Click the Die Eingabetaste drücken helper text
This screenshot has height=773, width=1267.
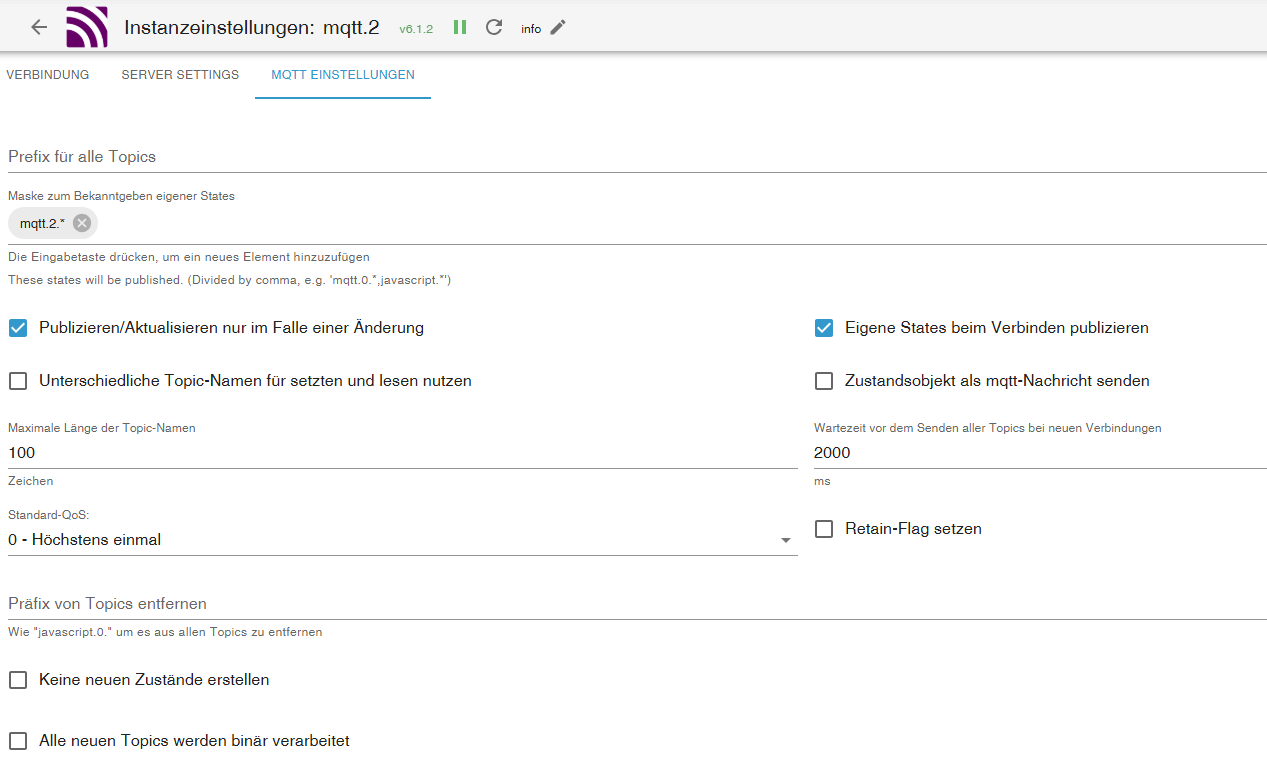pos(189,257)
